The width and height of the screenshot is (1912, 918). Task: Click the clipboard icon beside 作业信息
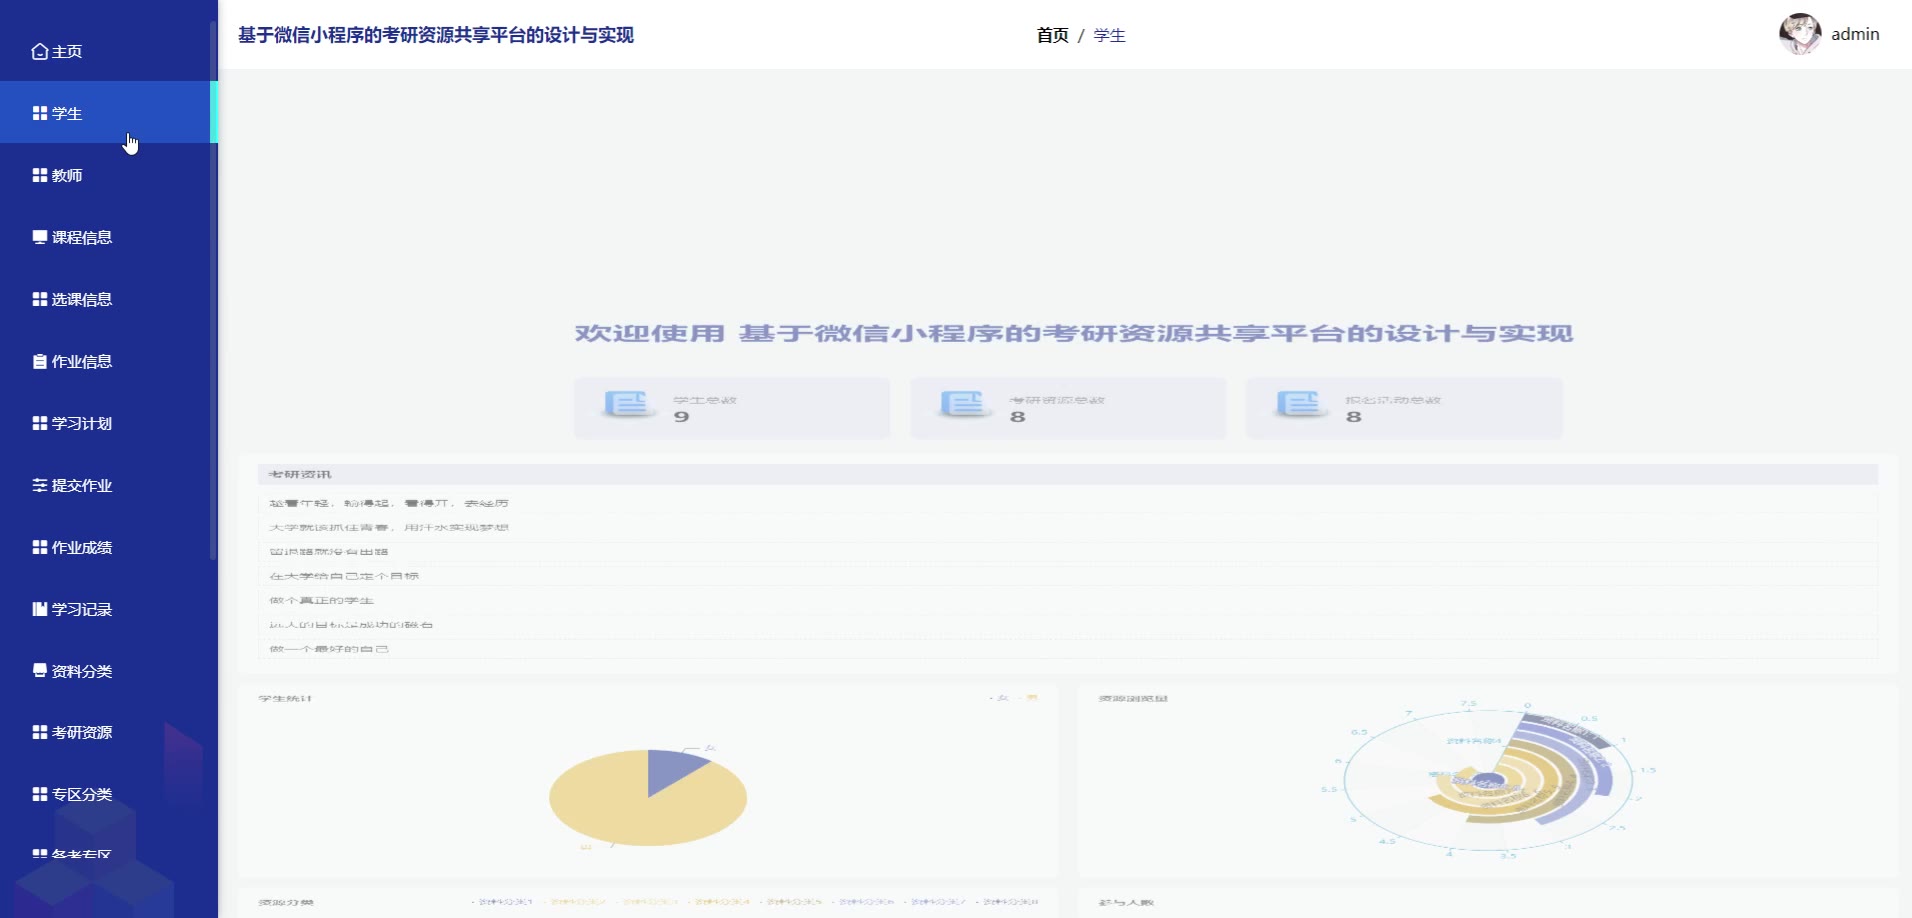(40, 361)
